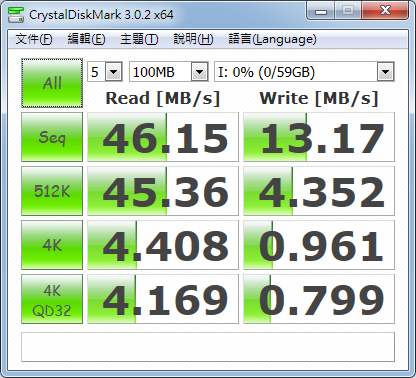Select the Seq read result 46.15
This screenshot has height=378, width=416.
tap(163, 137)
